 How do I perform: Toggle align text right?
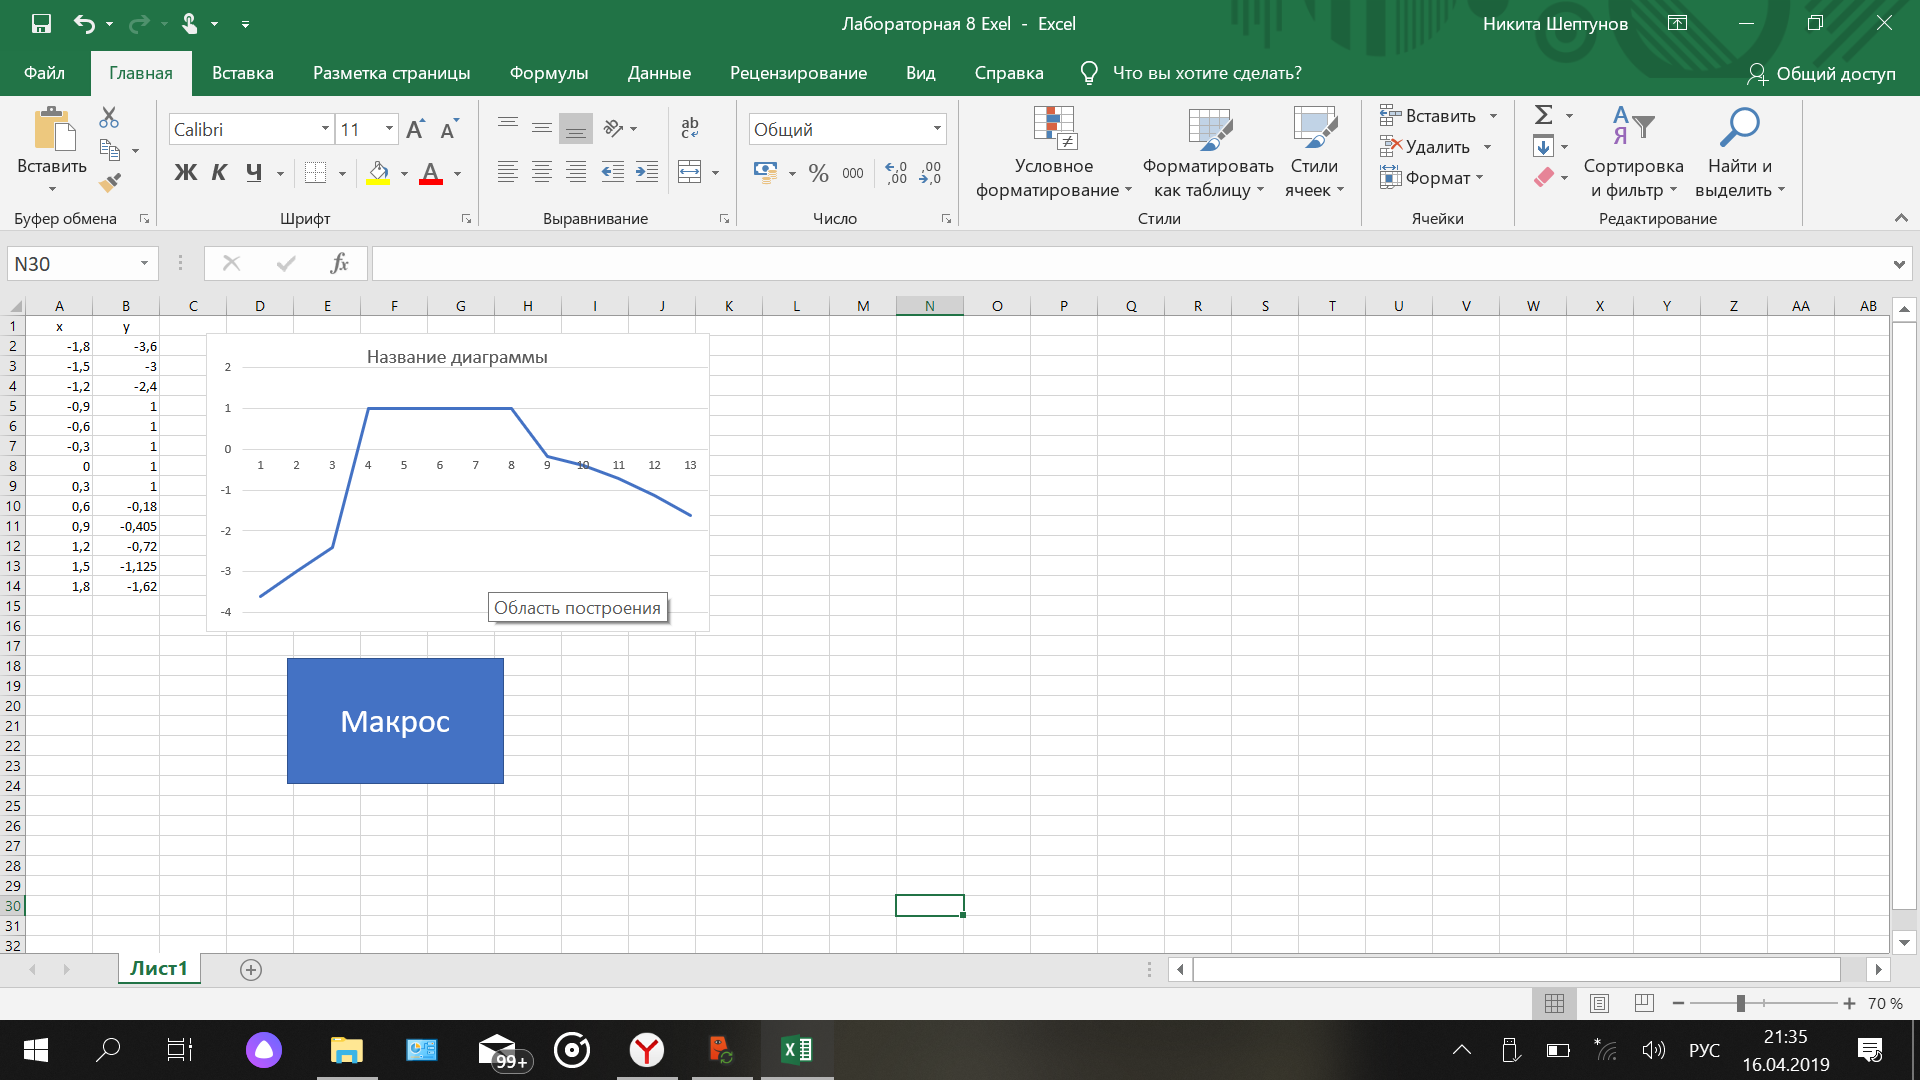[576, 172]
